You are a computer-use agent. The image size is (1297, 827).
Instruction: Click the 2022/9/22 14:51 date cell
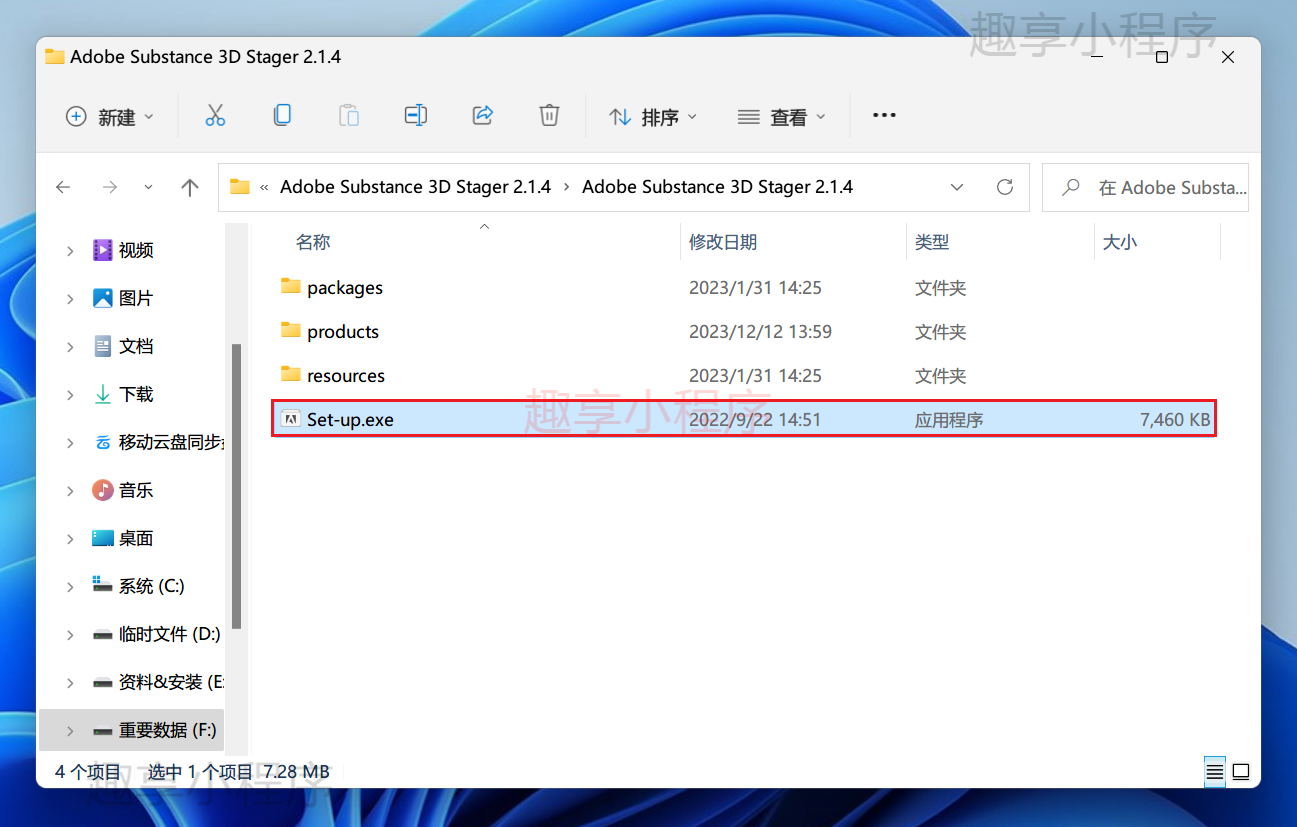pos(755,420)
